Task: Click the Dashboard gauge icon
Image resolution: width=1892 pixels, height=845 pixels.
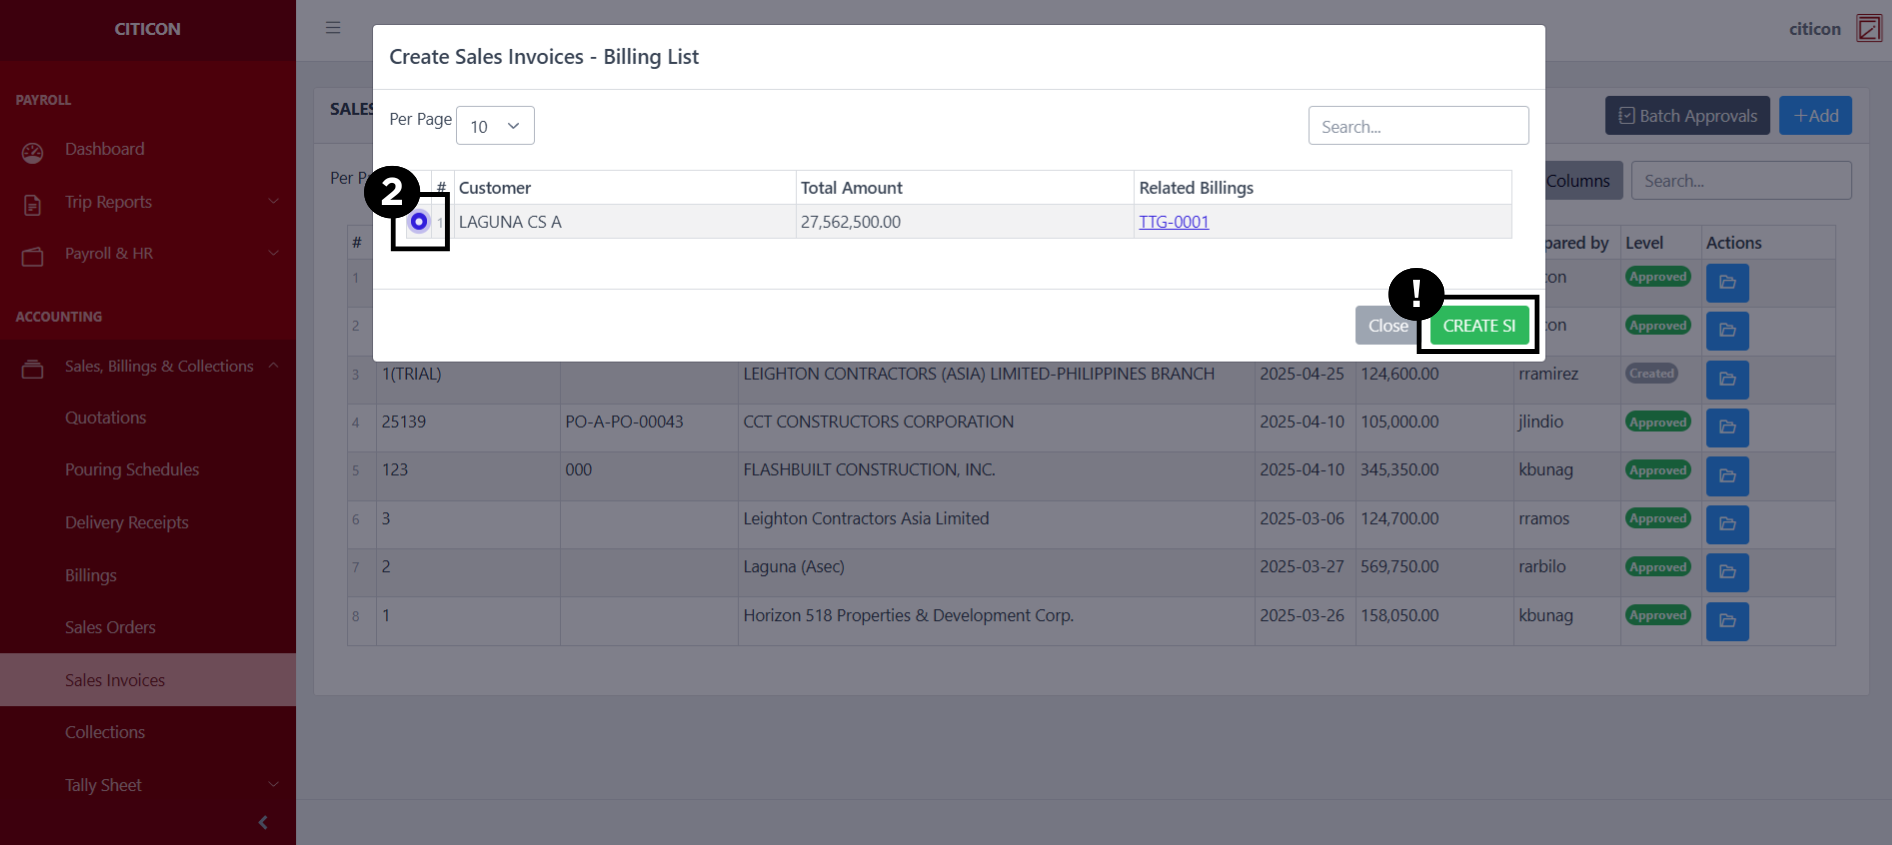Action: click(33, 153)
